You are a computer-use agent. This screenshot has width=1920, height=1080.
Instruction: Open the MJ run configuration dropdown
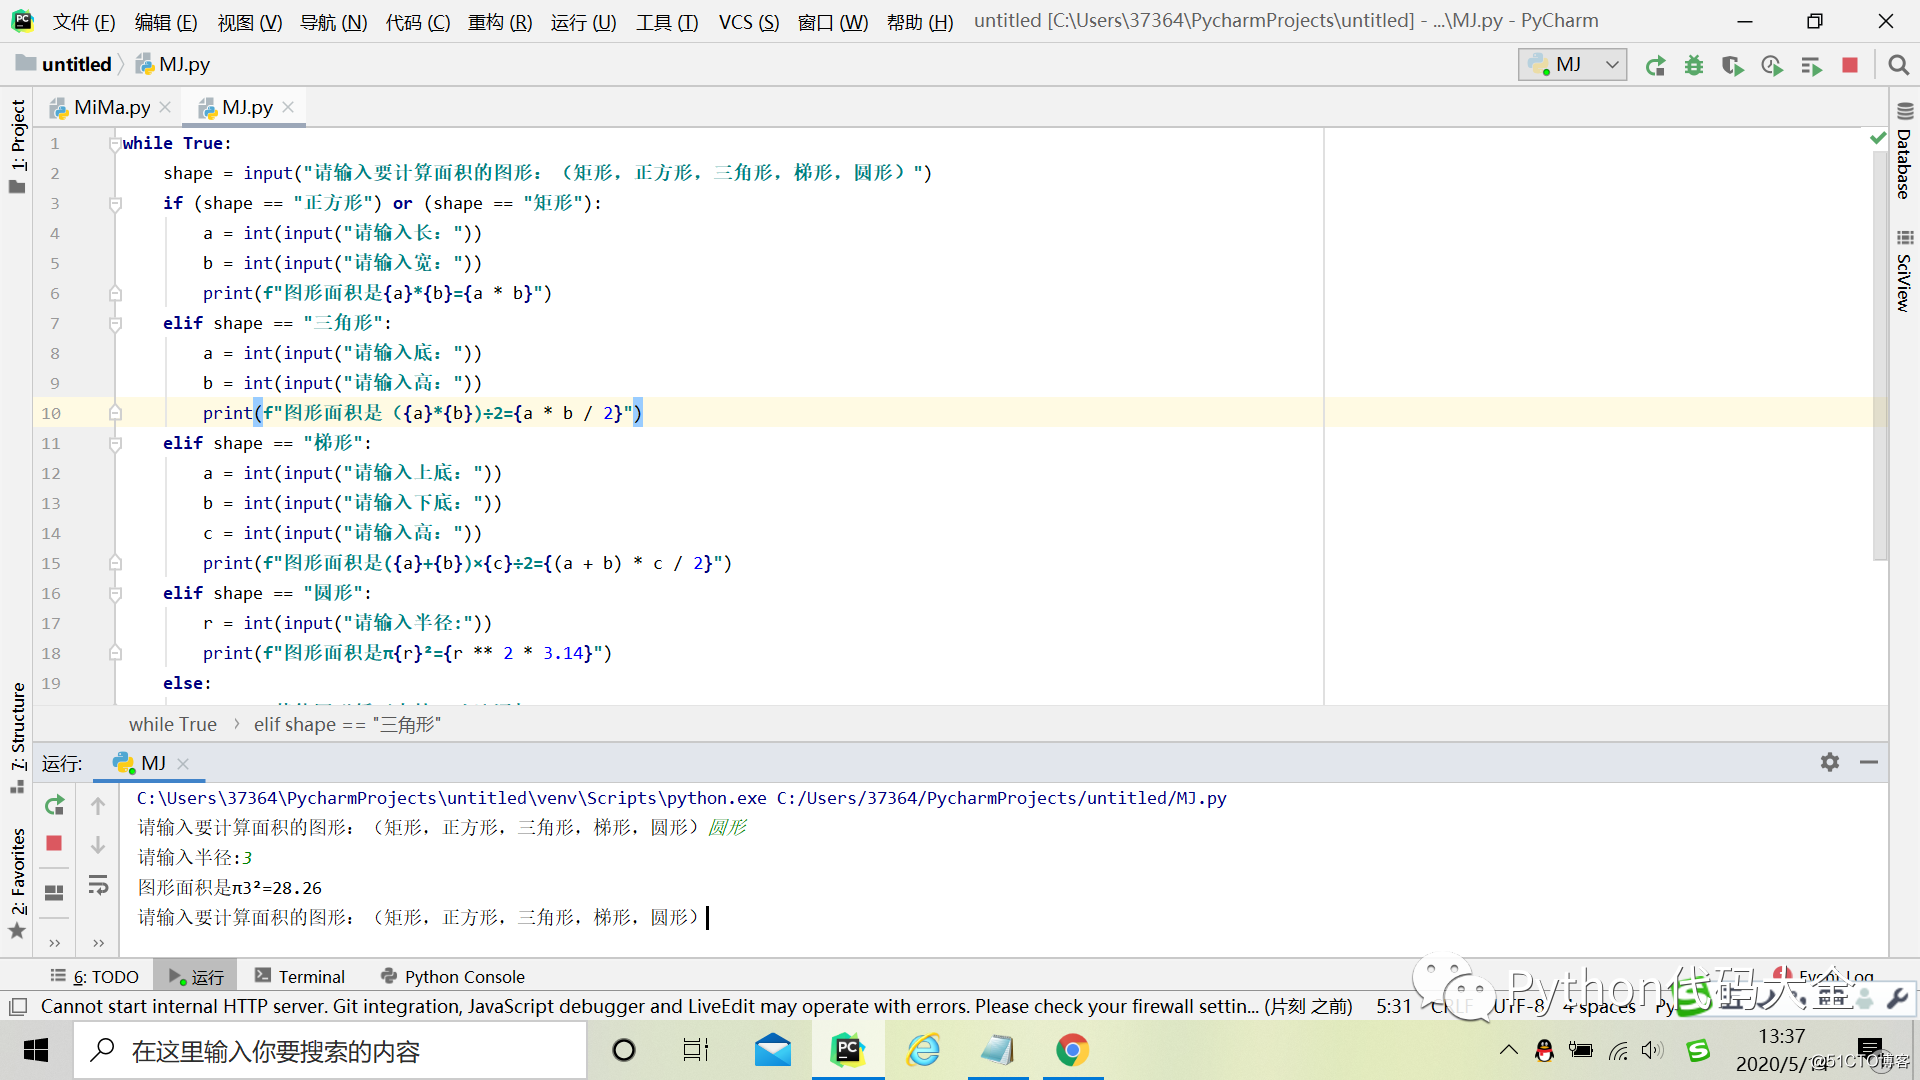[x=1572, y=65]
